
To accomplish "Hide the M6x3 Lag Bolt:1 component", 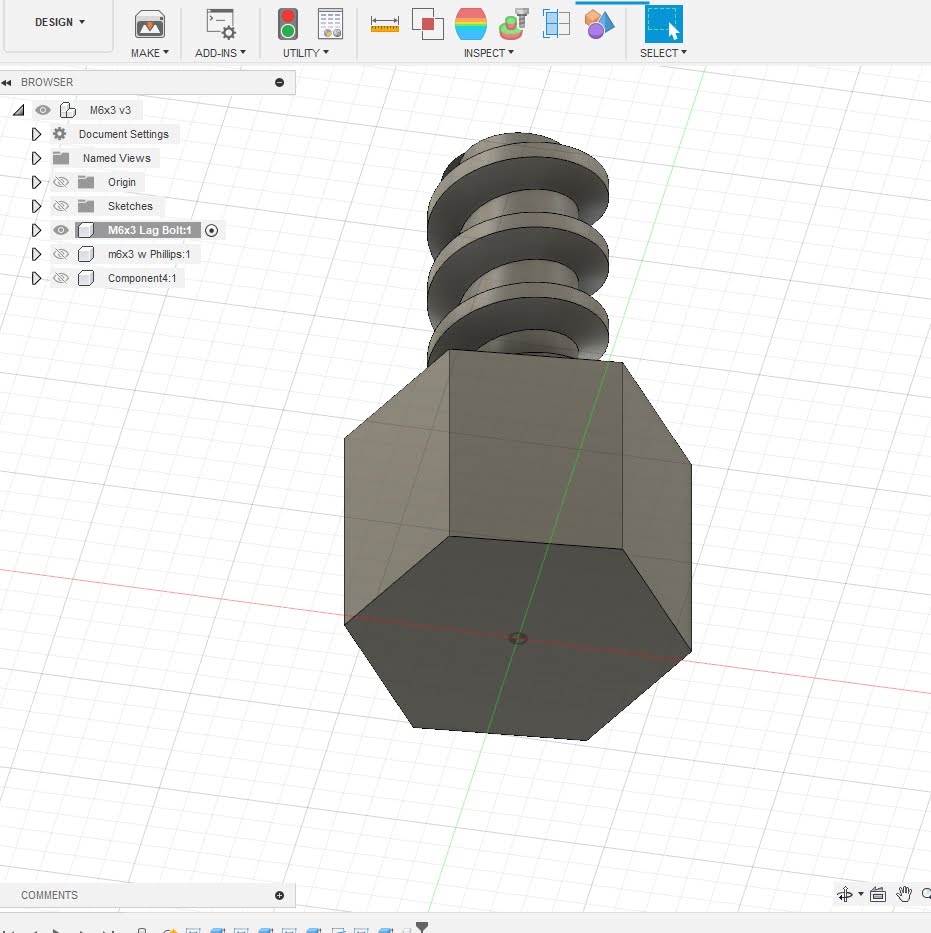I will pos(61,230).
